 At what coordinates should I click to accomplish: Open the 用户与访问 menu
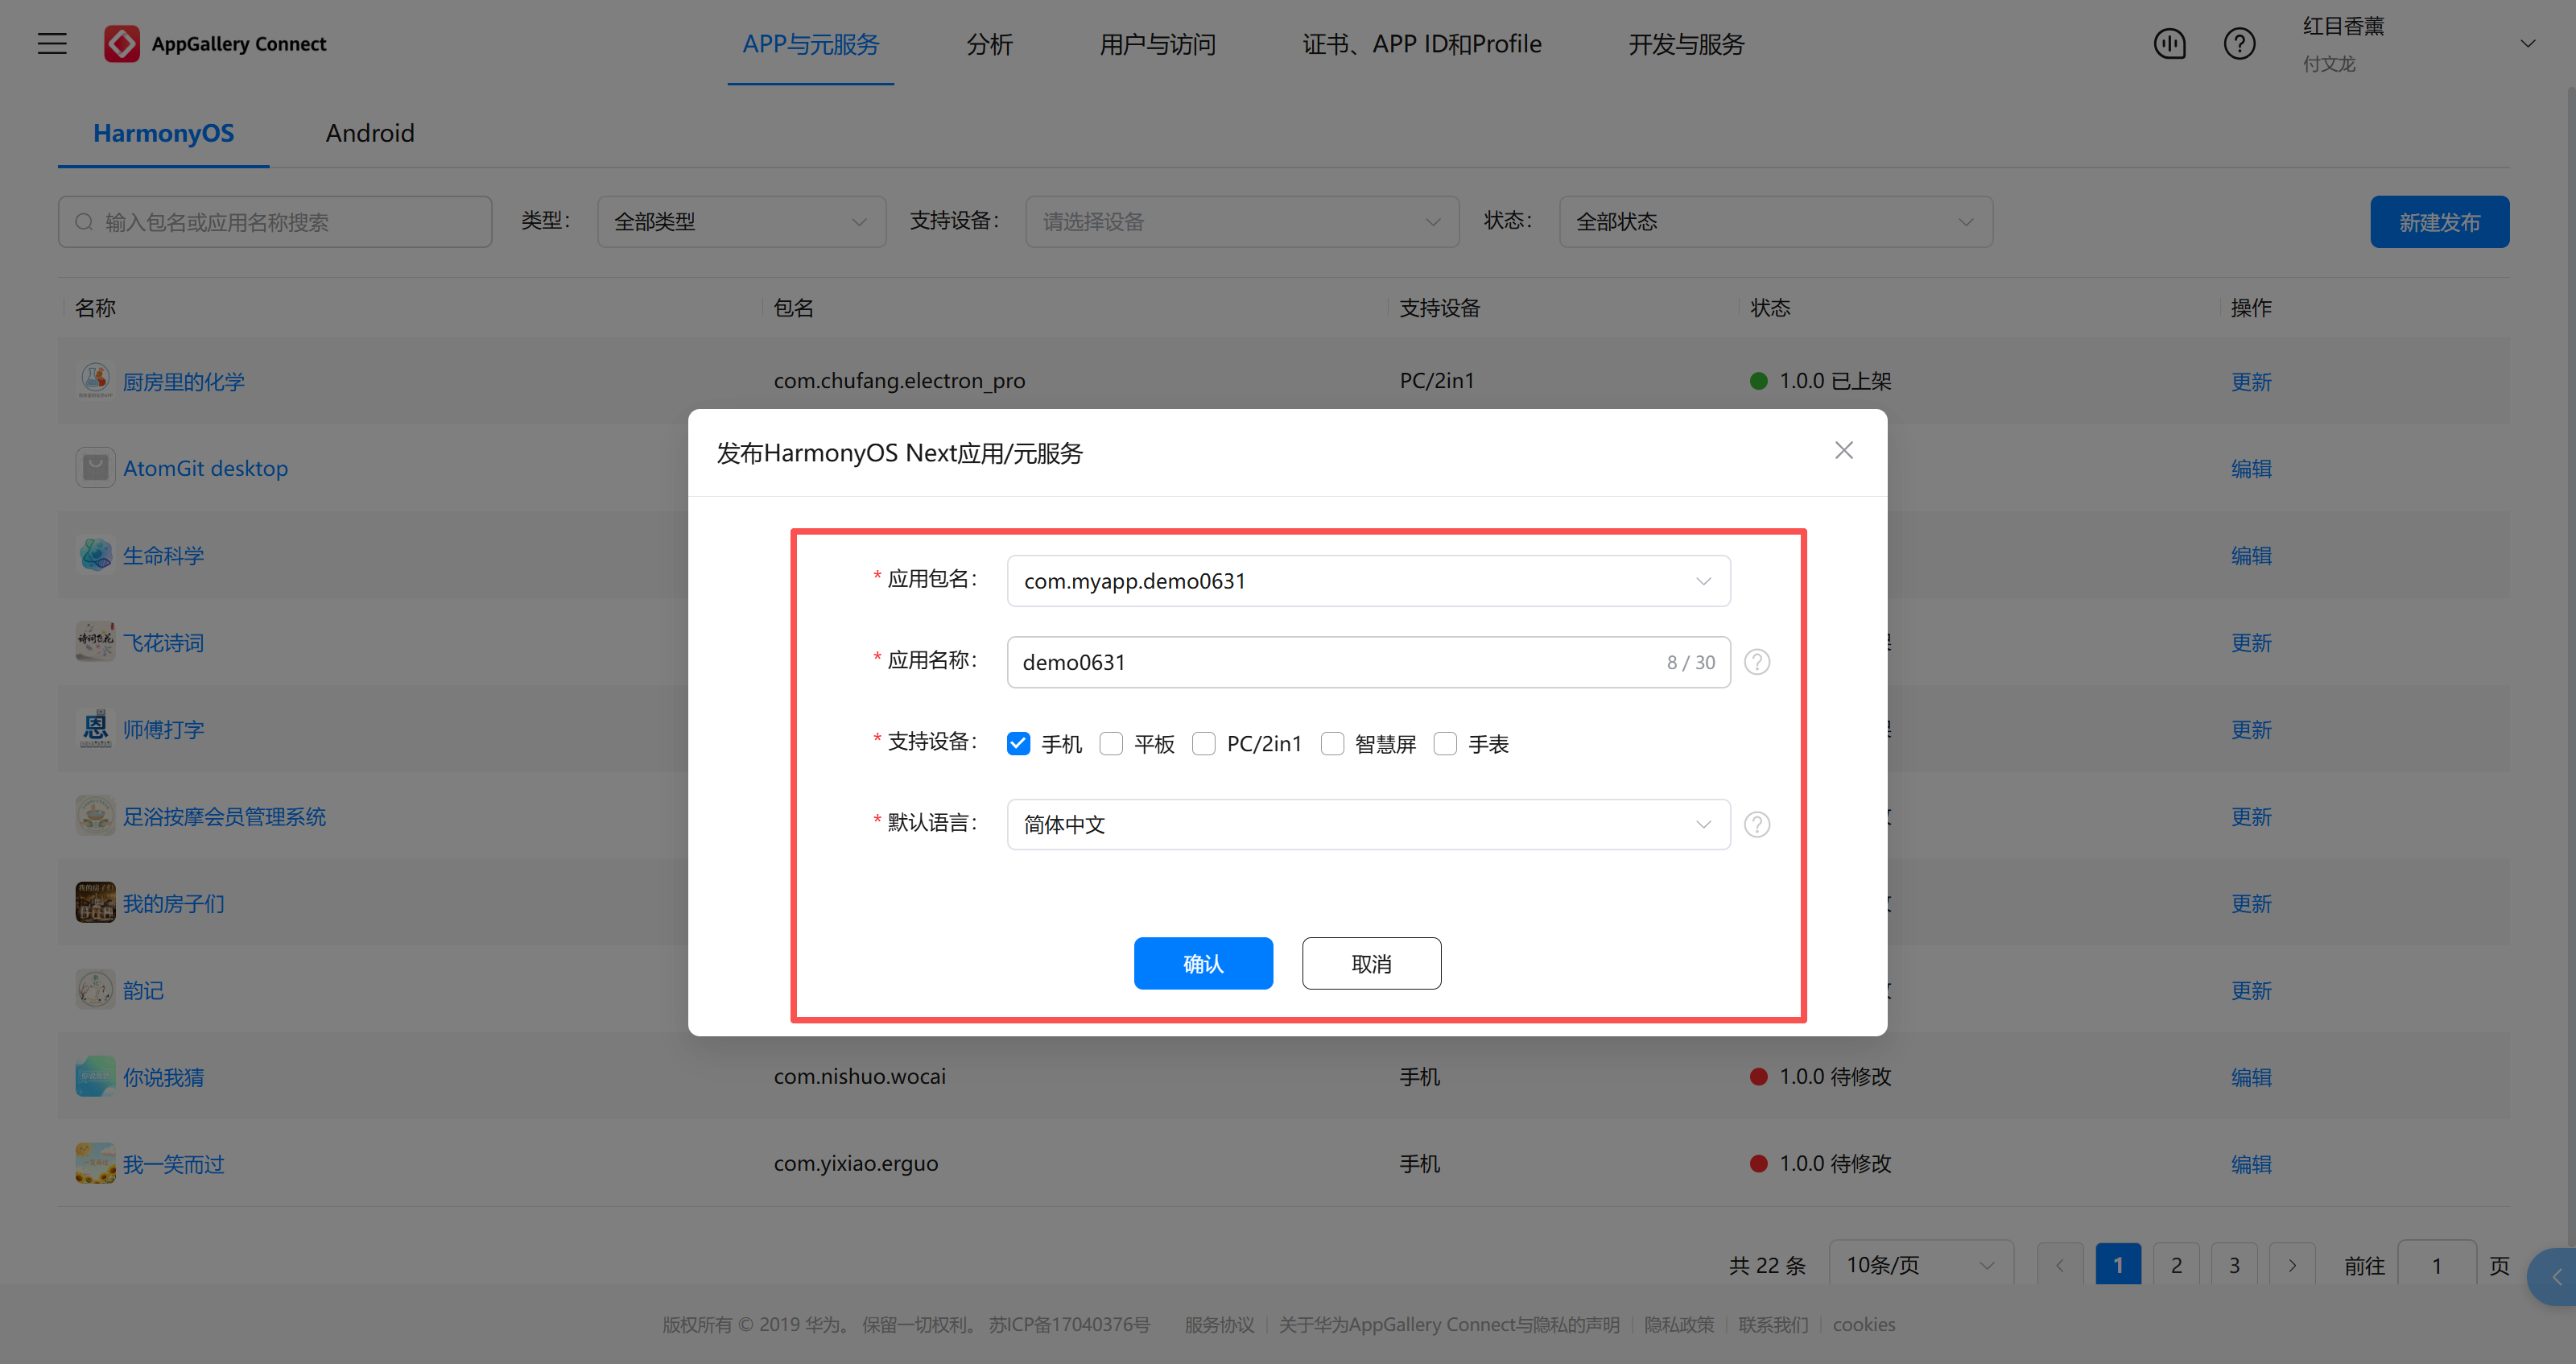(1157, 44)
